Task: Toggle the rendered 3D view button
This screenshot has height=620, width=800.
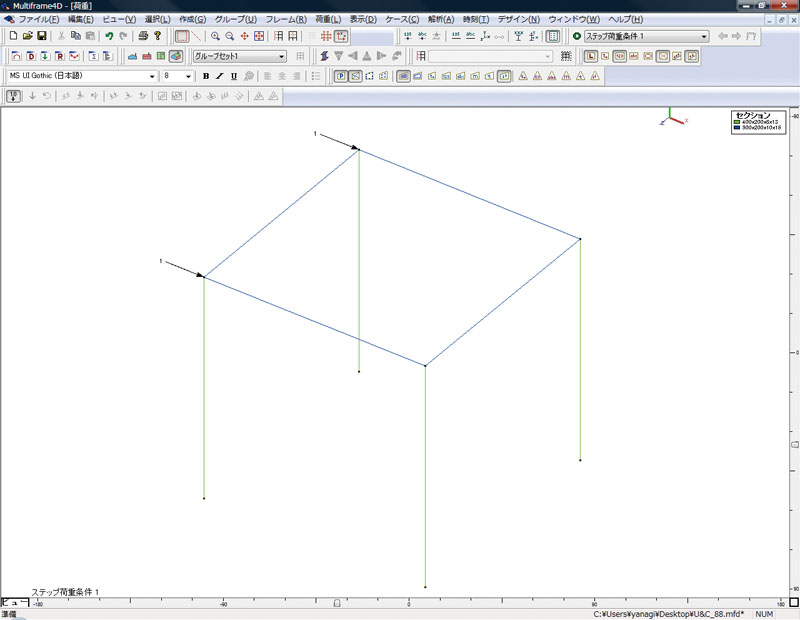Action: click(176, 56)
